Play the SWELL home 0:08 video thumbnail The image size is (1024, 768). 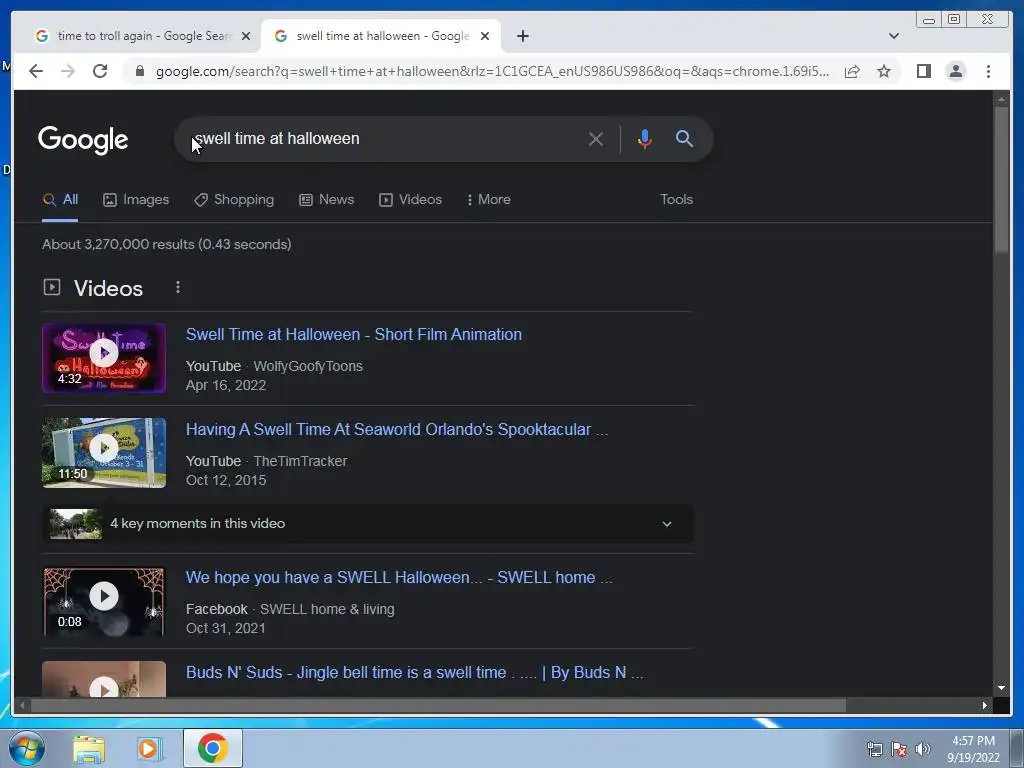point(104,601)
